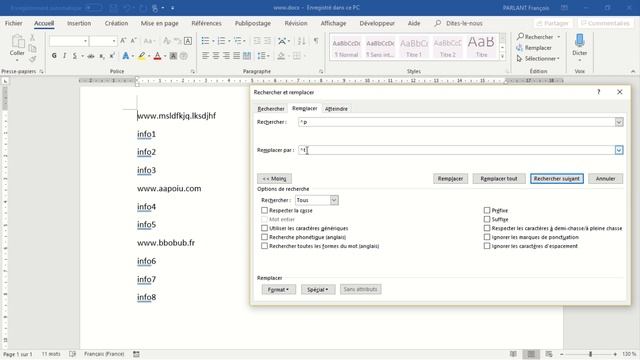Click the Remplacer button in dialog

tap(450, 179)
